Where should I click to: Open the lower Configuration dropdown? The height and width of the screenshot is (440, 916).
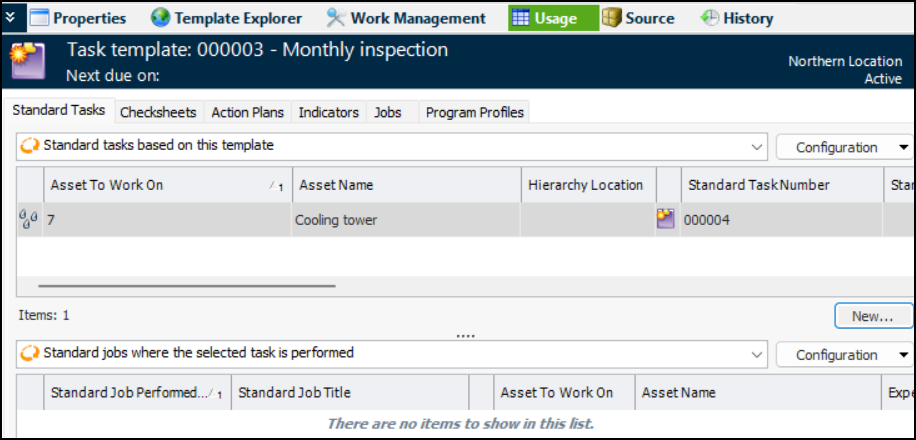point(844,355)
